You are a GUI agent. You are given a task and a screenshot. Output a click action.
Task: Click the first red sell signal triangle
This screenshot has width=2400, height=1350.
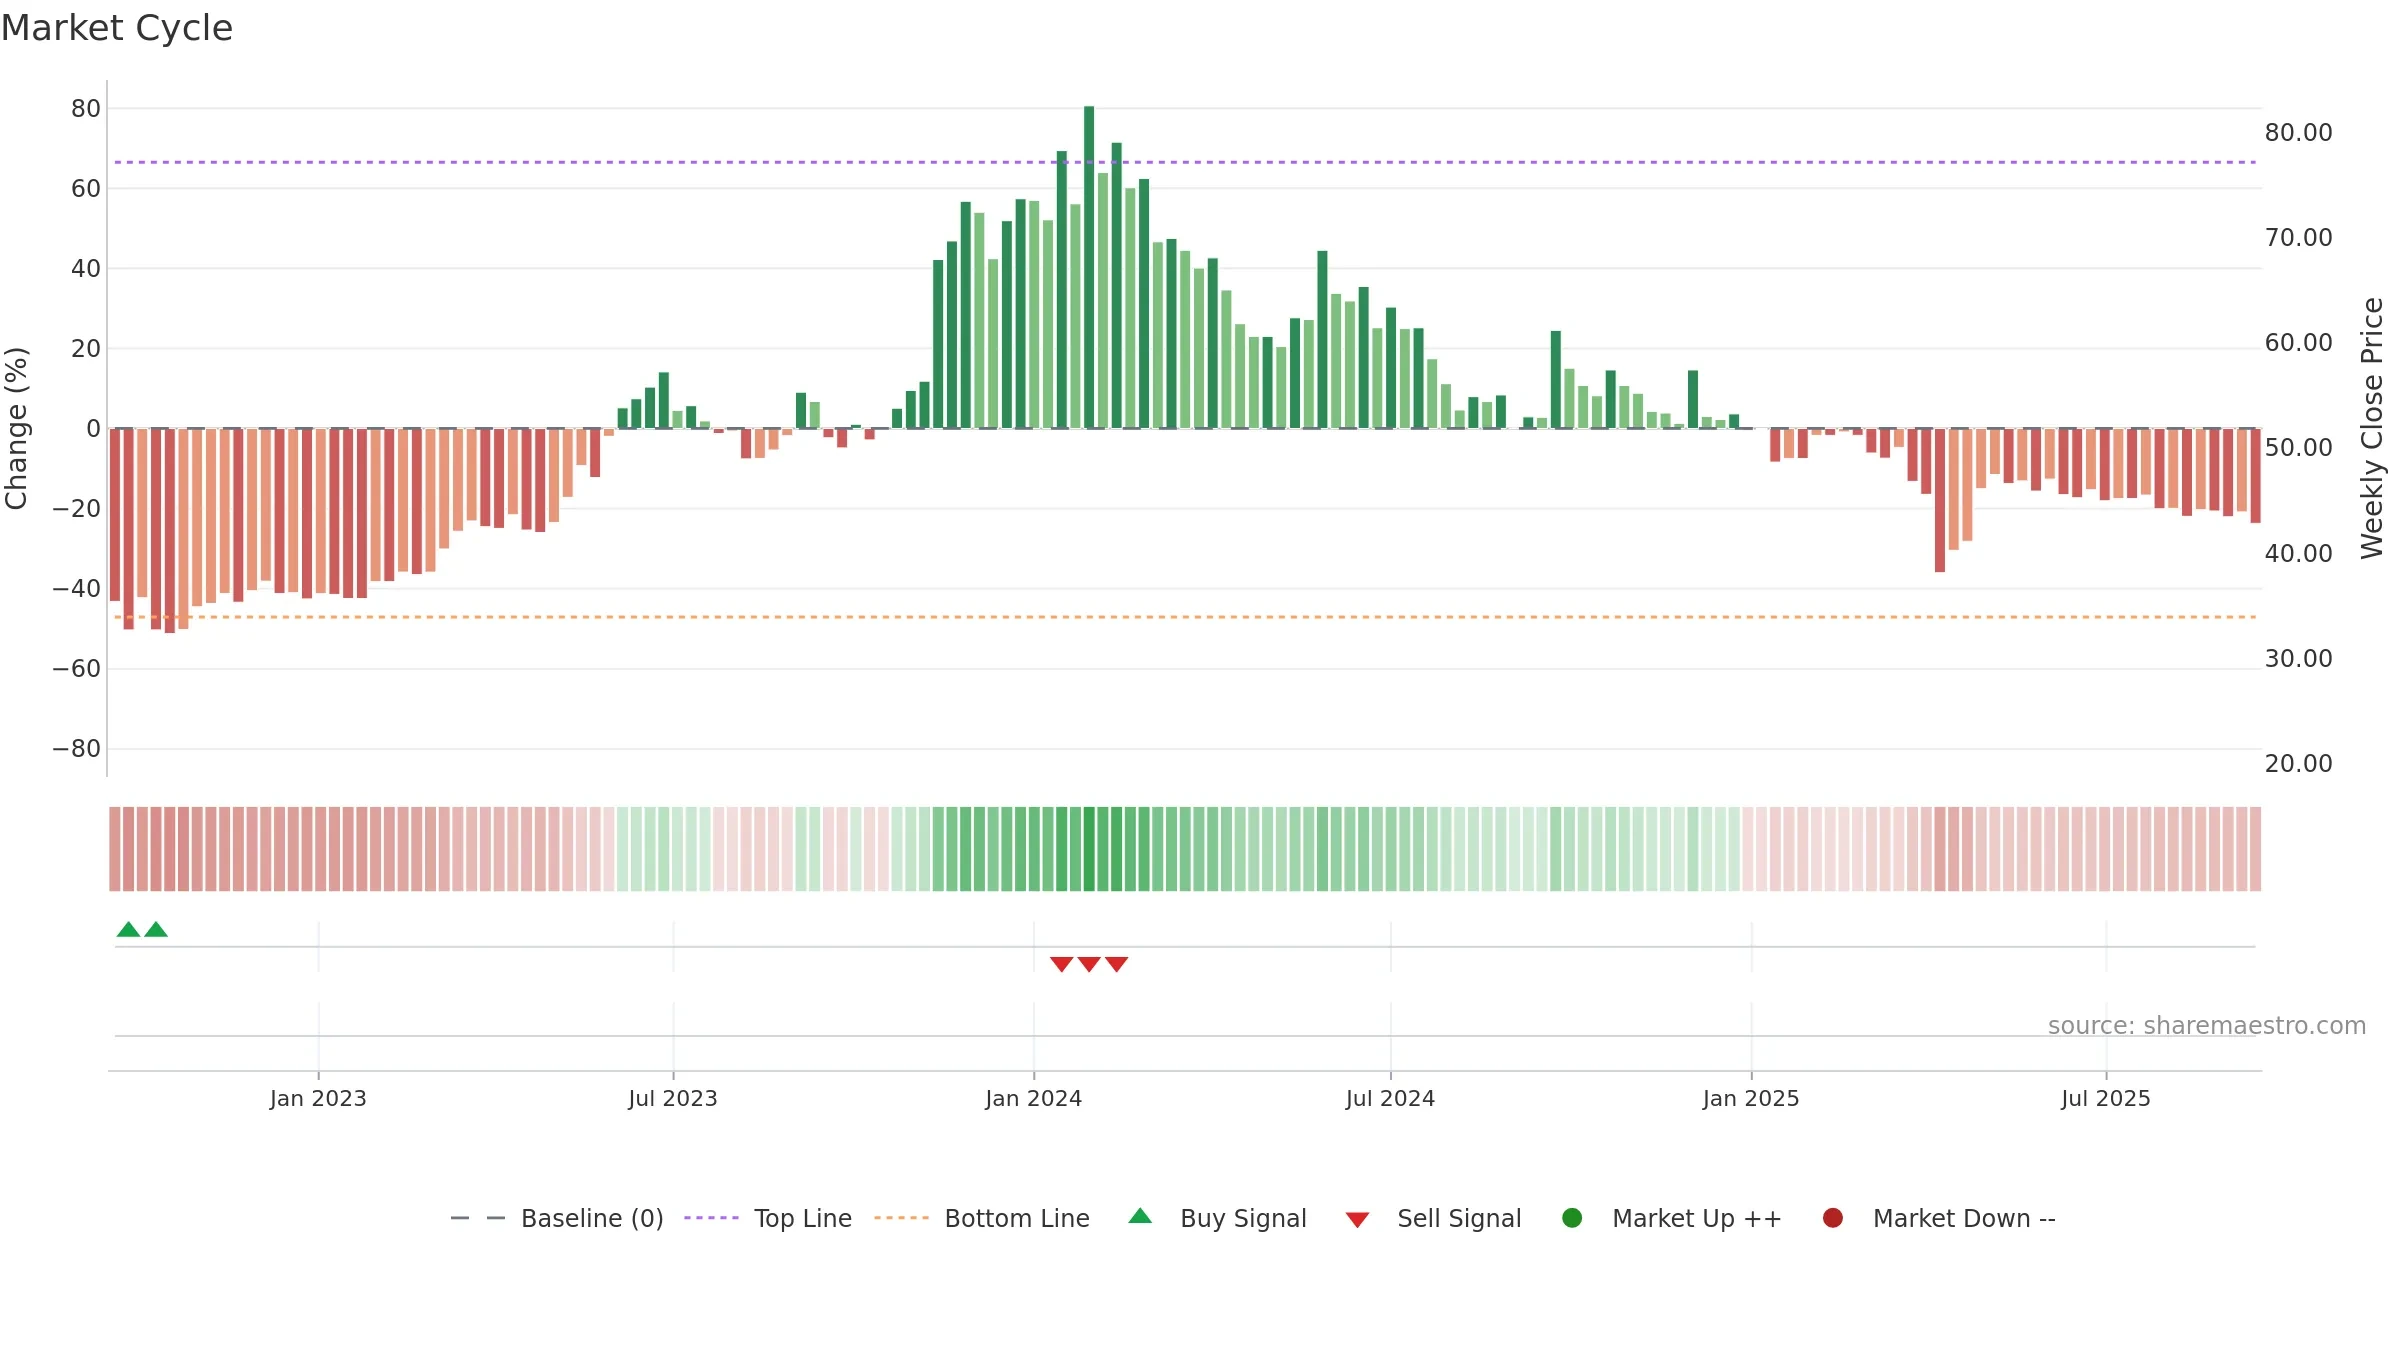coord(1062,964)
